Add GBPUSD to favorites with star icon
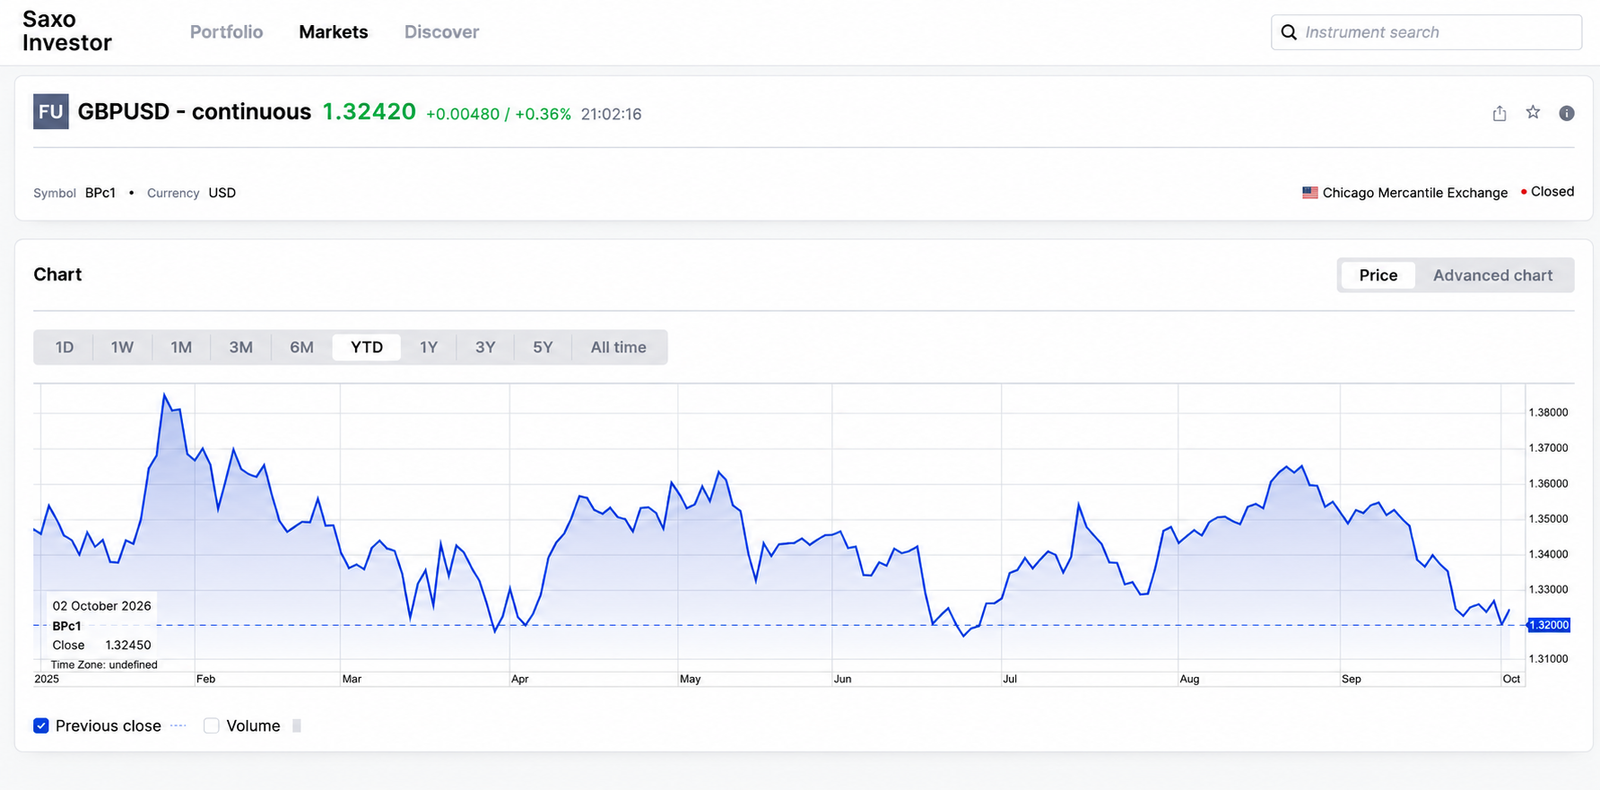1600x790 pixels. coord(1533,112)
